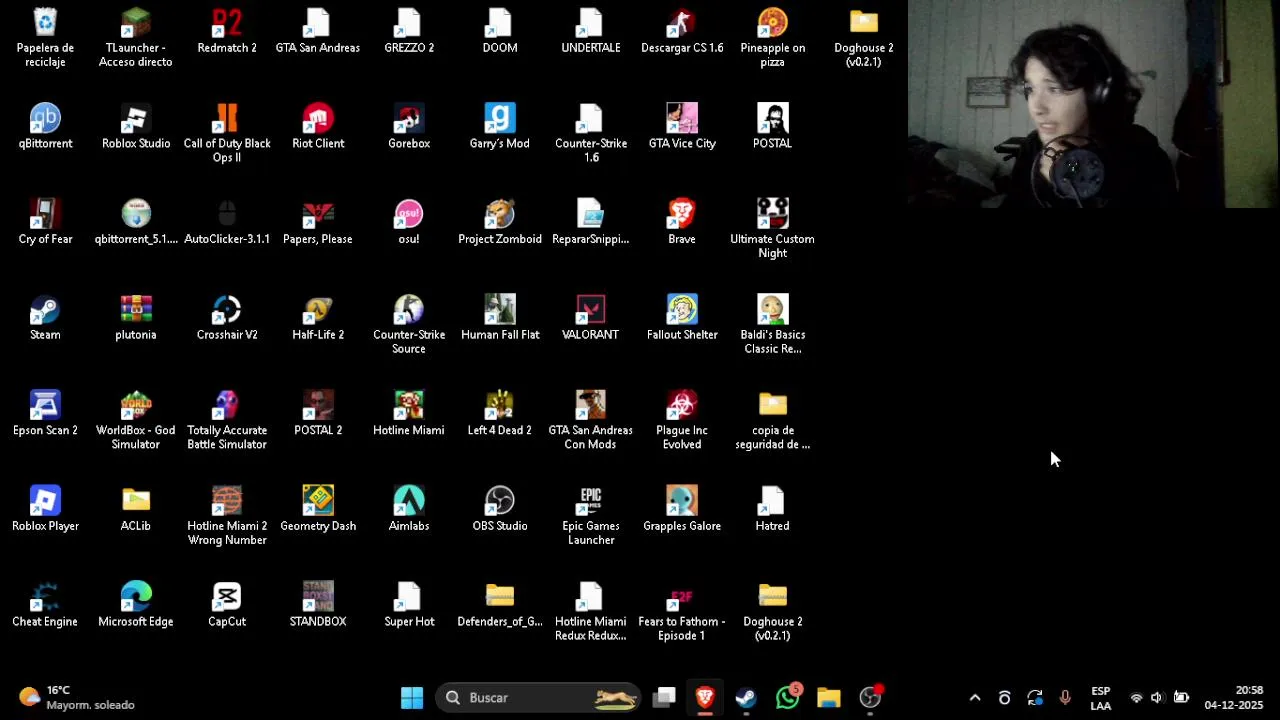
Task: Launch Cheat Engine shortcut
Action: [45, 605]
